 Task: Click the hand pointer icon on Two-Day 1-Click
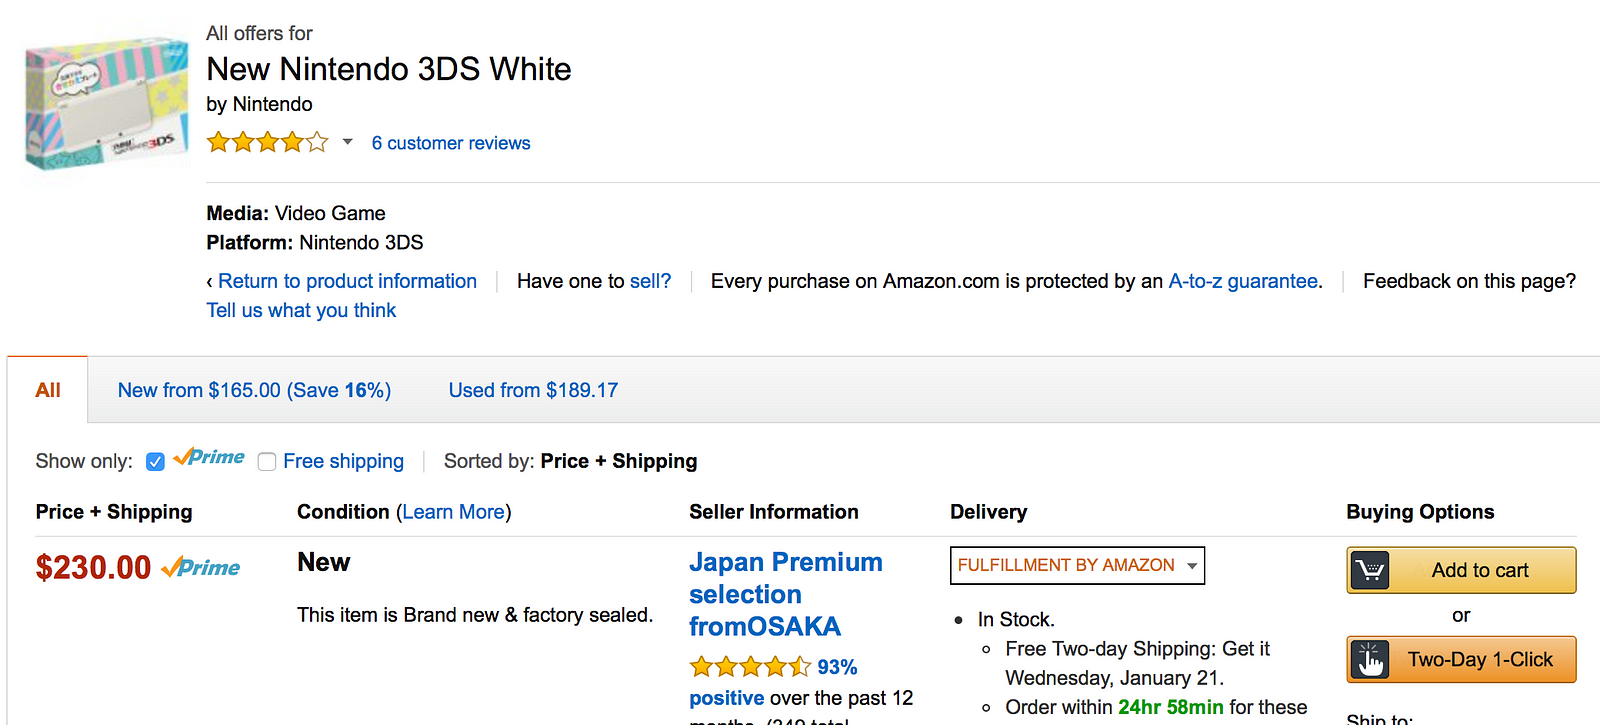point(1370,660)
